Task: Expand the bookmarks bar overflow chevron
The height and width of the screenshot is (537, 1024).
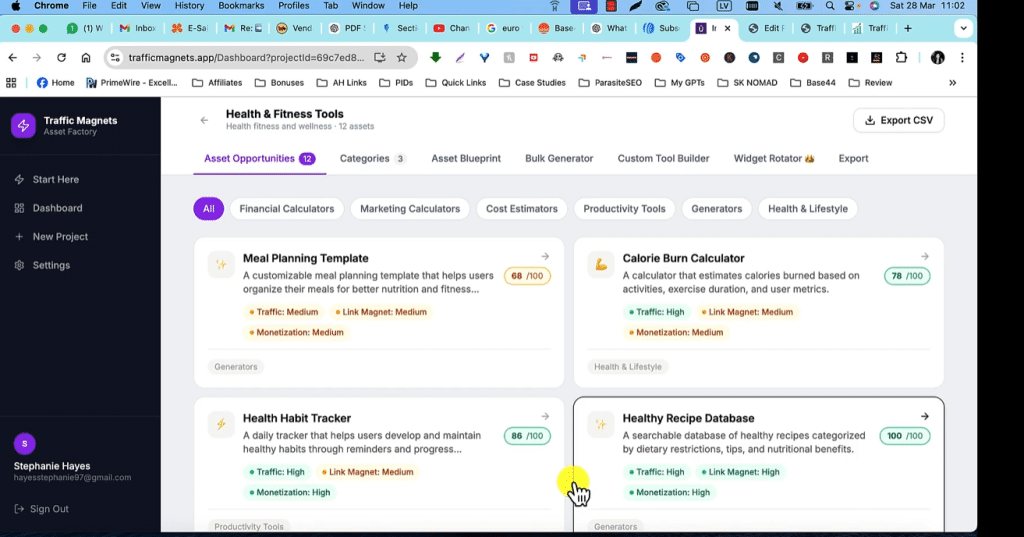Action: pos(952,83)
